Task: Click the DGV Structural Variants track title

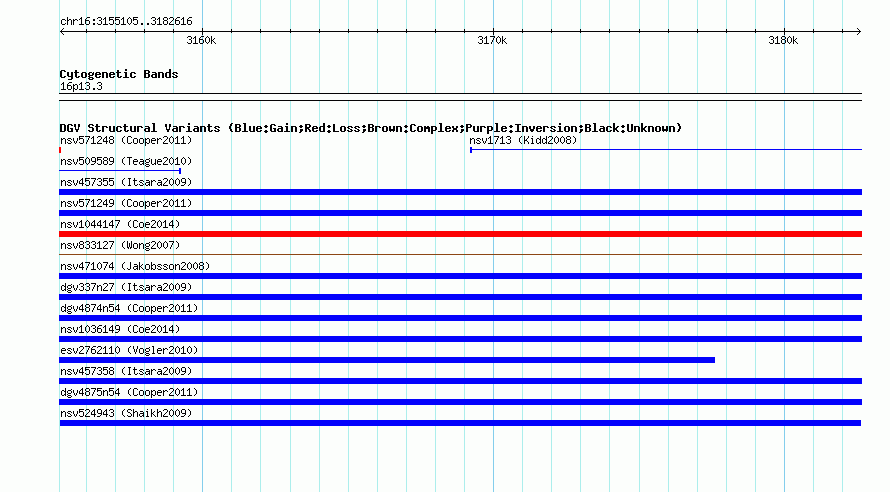Action: (371, 128)
